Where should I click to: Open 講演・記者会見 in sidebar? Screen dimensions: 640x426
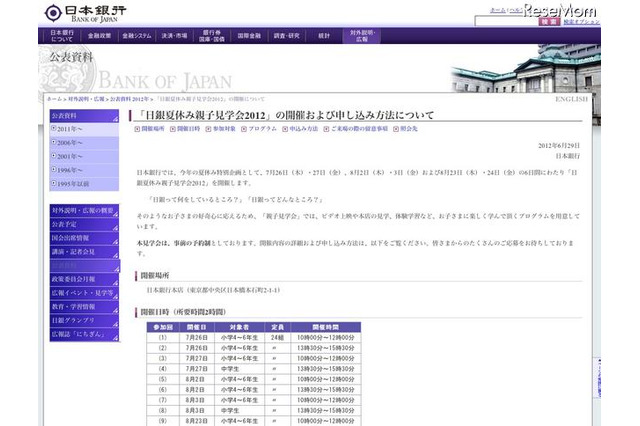pos(84,252)
